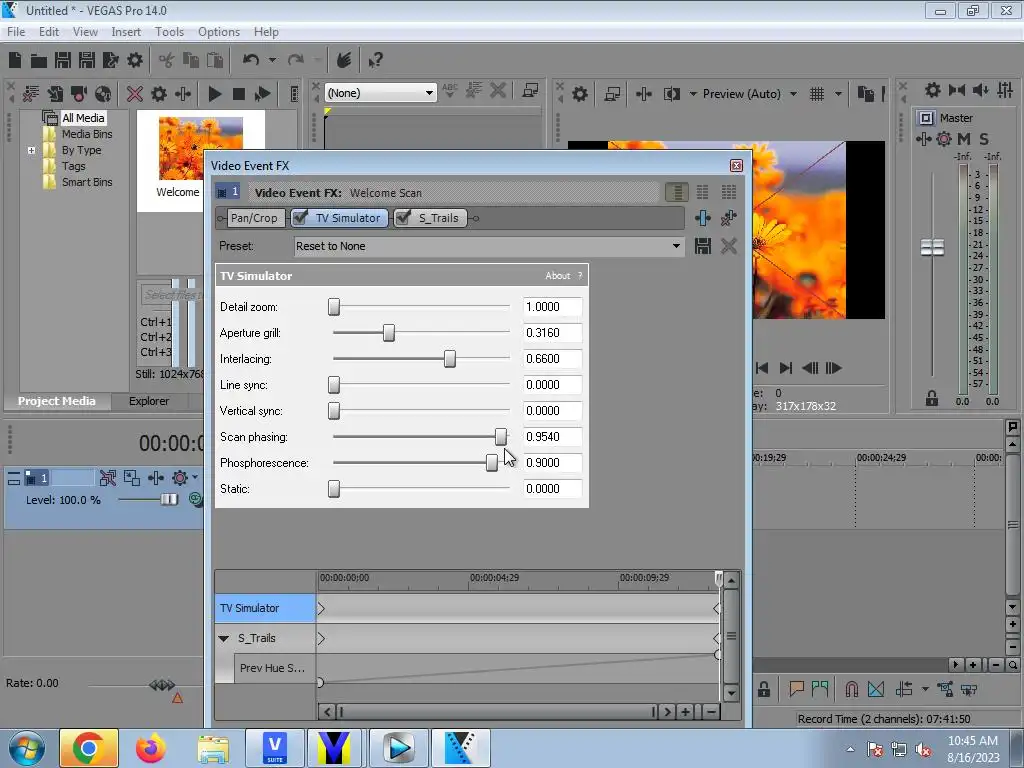Mute the master bus with the M button
This screenshot has height=768, width=1024.
964,139
